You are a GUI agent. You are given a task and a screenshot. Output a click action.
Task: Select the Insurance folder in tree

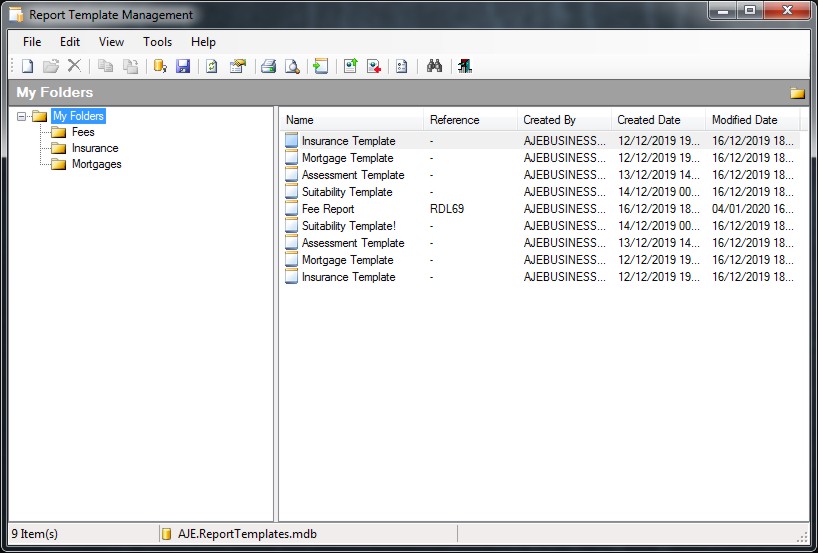point(94,148)
